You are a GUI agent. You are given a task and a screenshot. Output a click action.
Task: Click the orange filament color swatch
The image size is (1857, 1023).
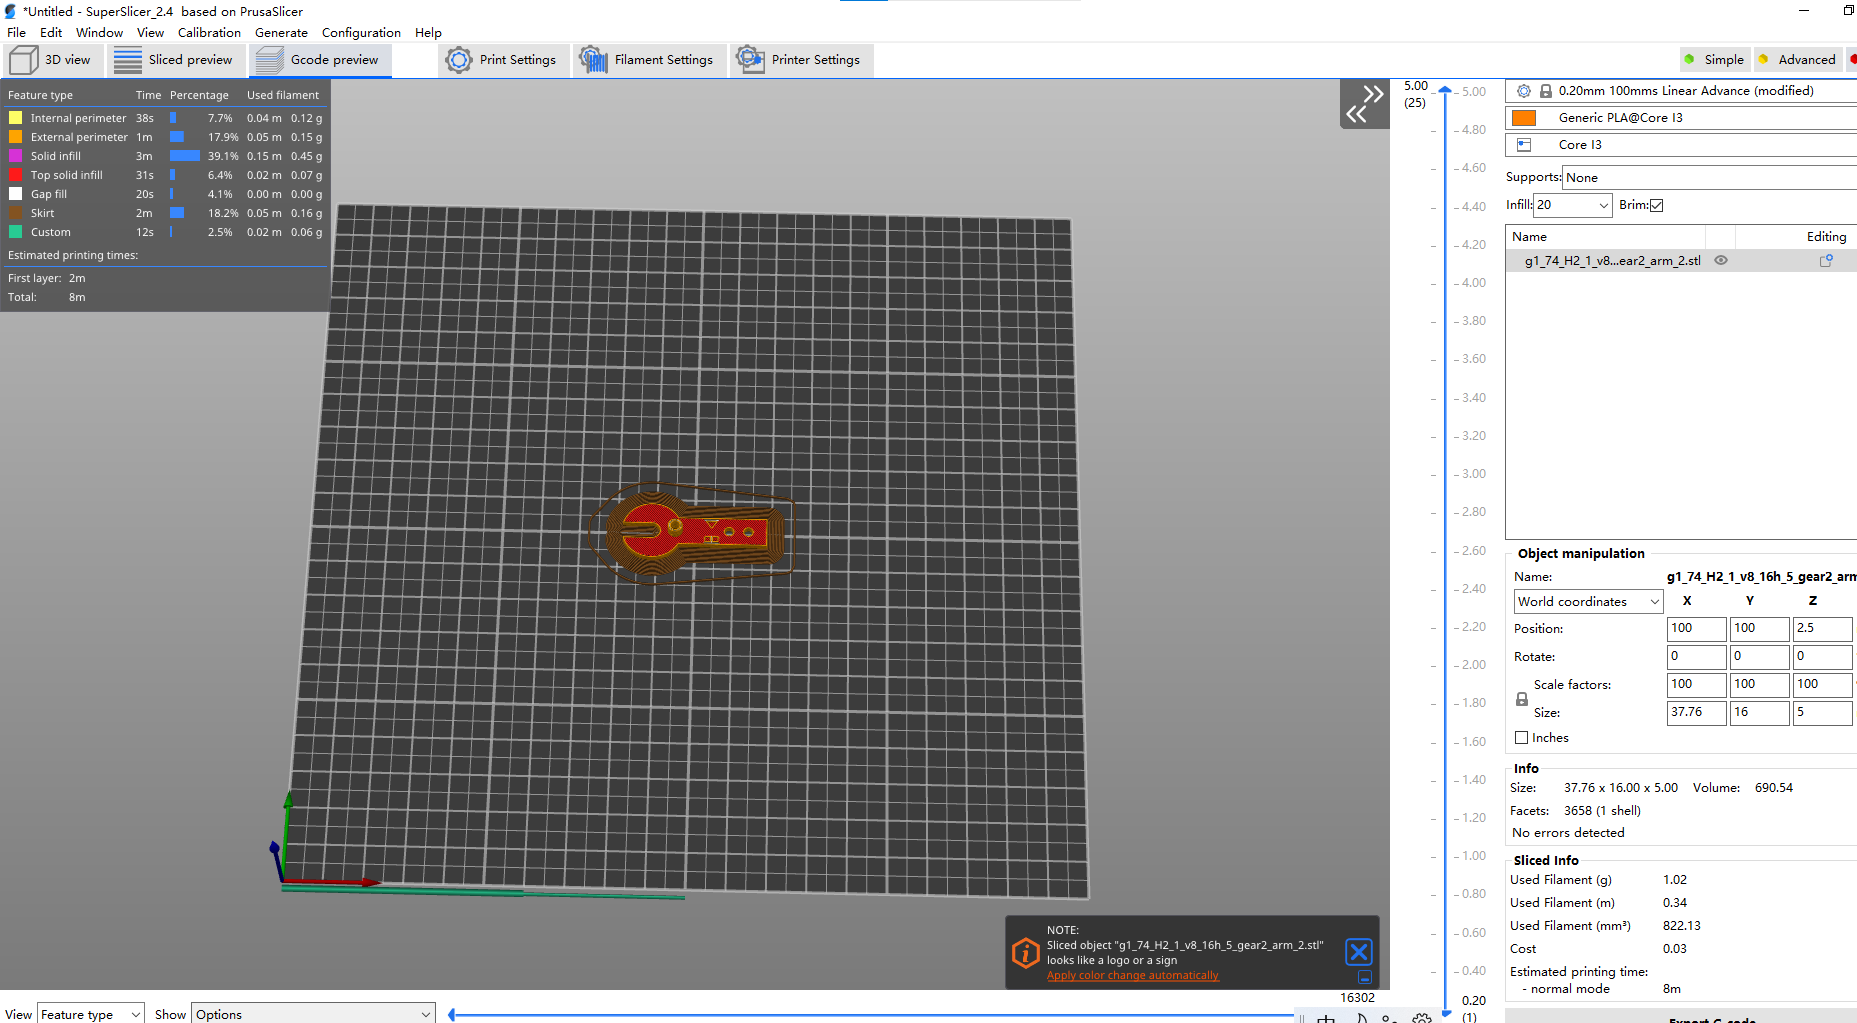click(1524, 118)
